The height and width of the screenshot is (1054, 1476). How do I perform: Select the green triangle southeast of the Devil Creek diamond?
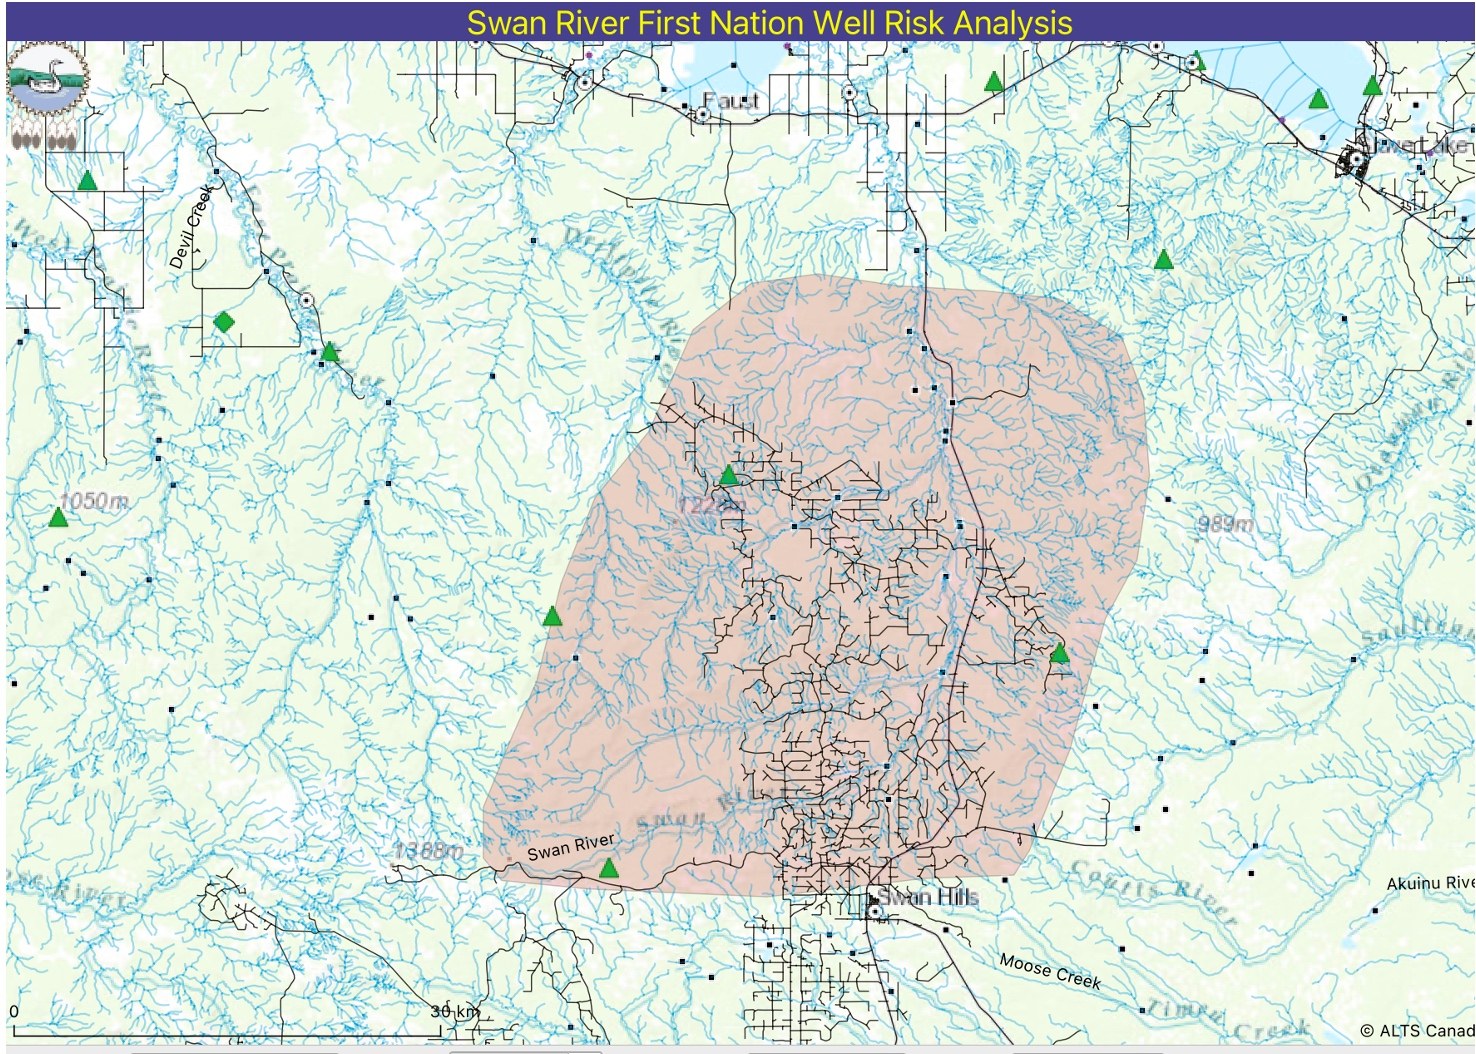click(x=329, y=352)
